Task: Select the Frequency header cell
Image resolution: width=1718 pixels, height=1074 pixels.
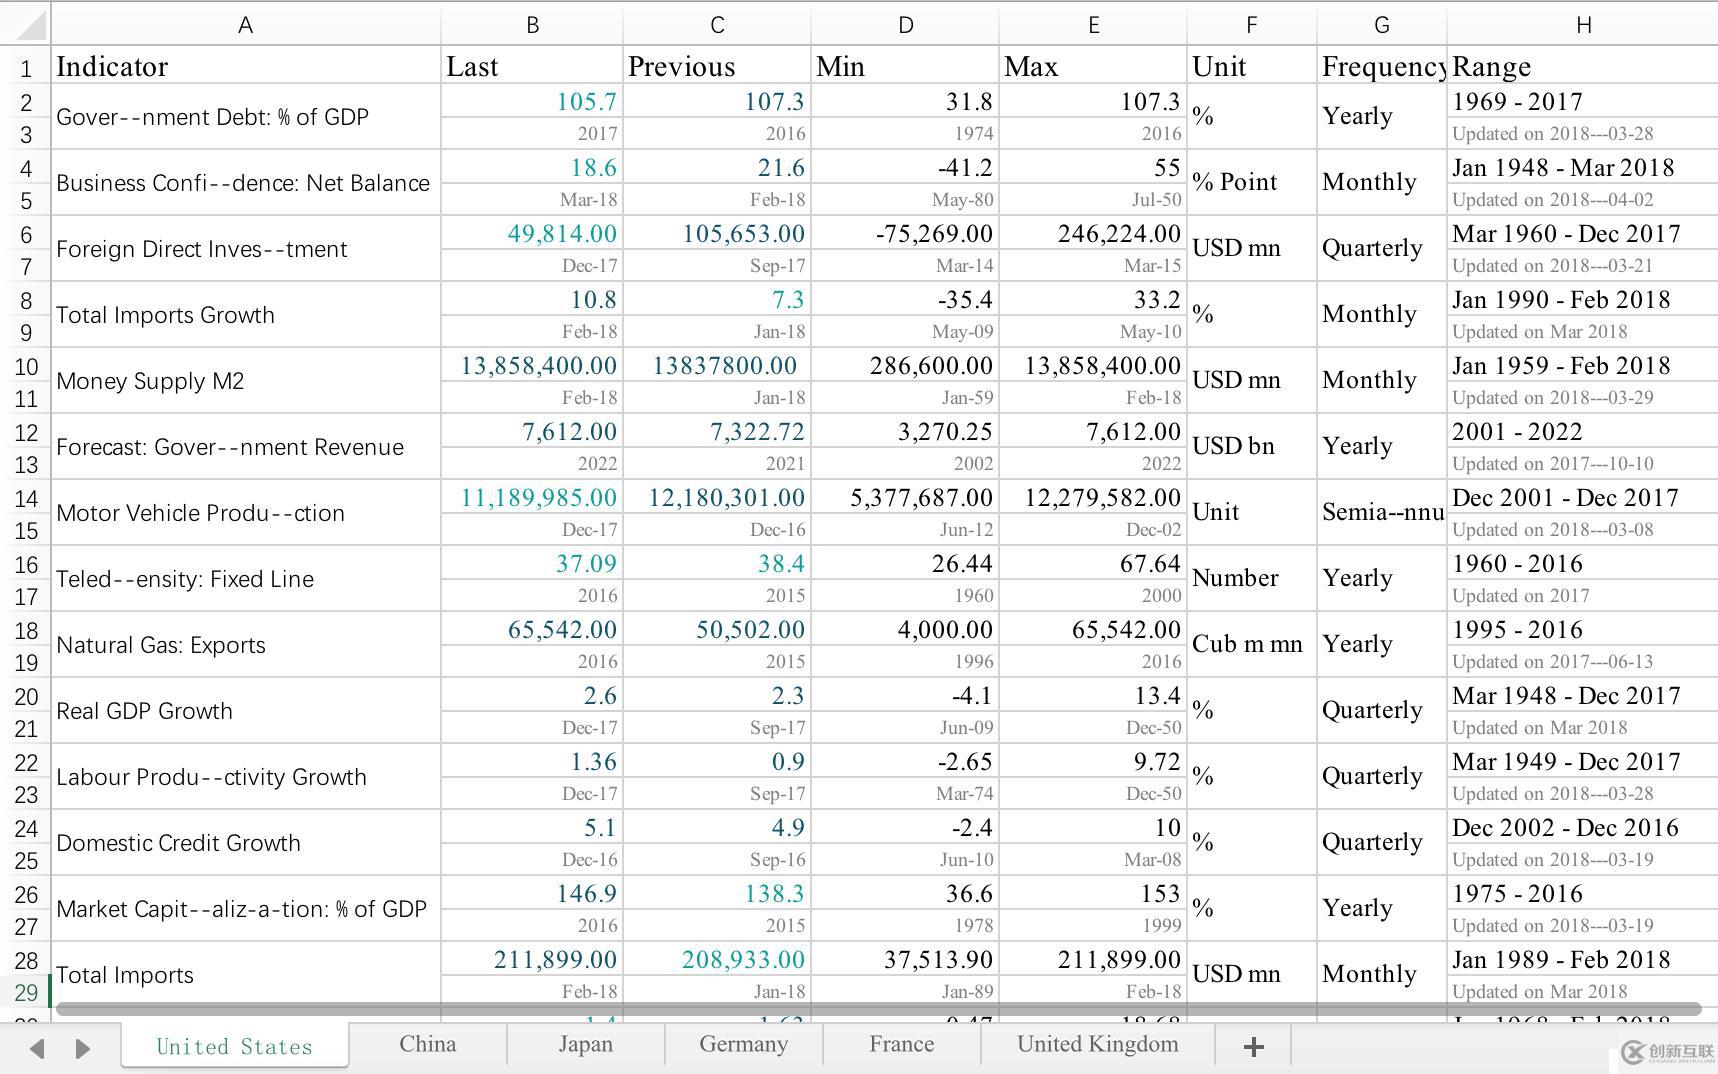Action: [x=1381, y=67]
